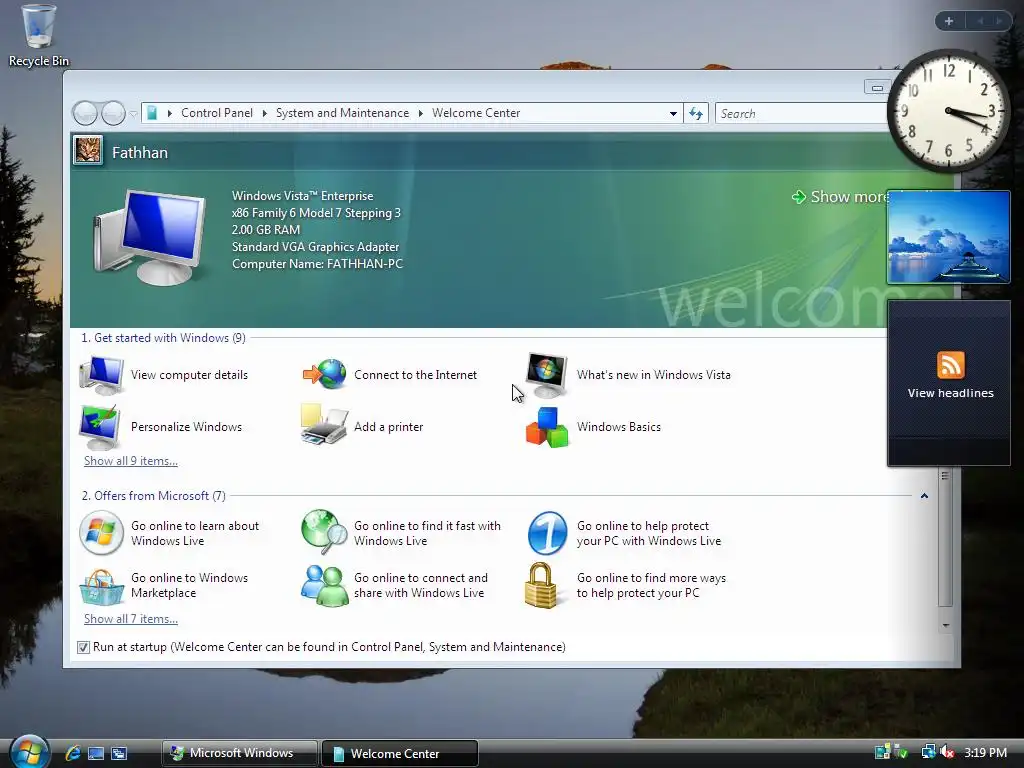Click View headlines in feed gadget

tap(950, 393)
